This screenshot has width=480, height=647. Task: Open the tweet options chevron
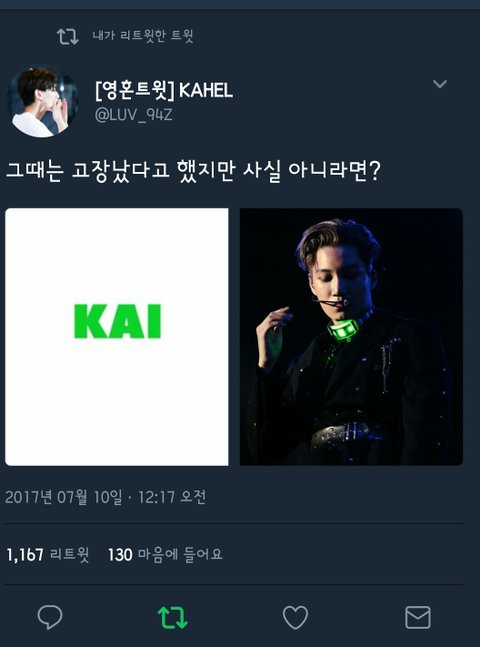pos(440,84)
